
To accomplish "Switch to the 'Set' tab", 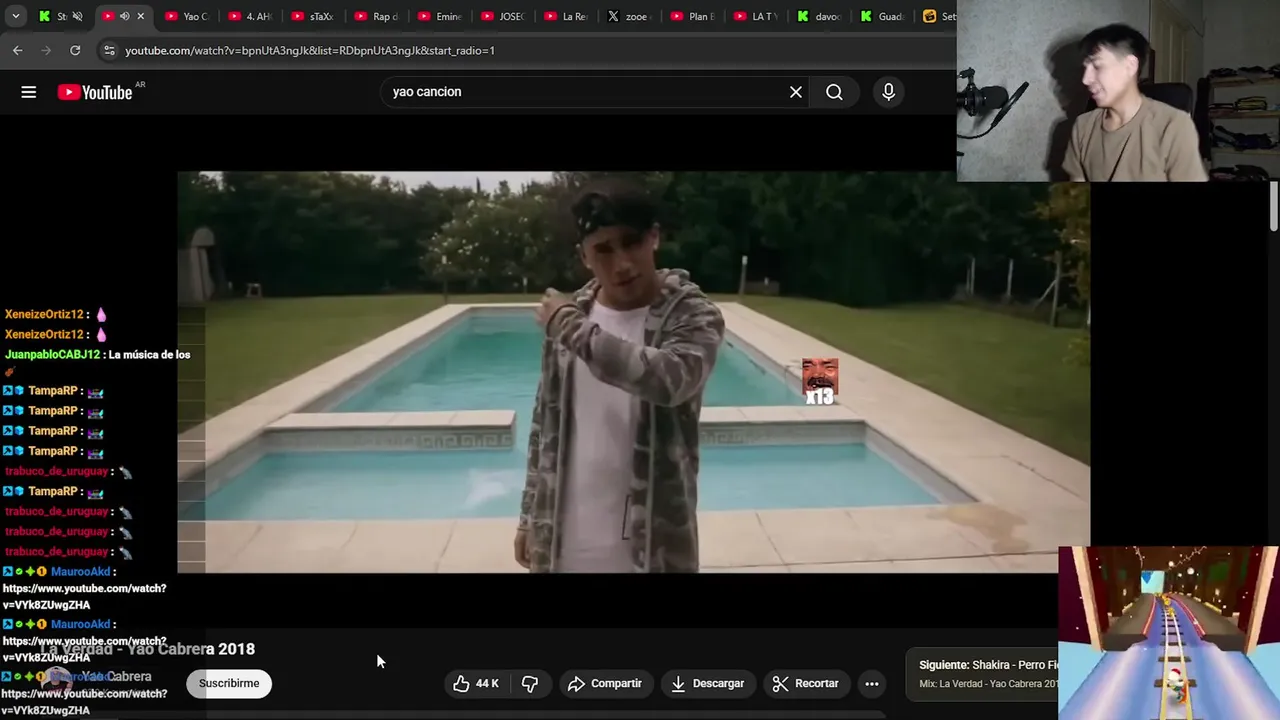I will pyautogui.click(x=938, y=16).
